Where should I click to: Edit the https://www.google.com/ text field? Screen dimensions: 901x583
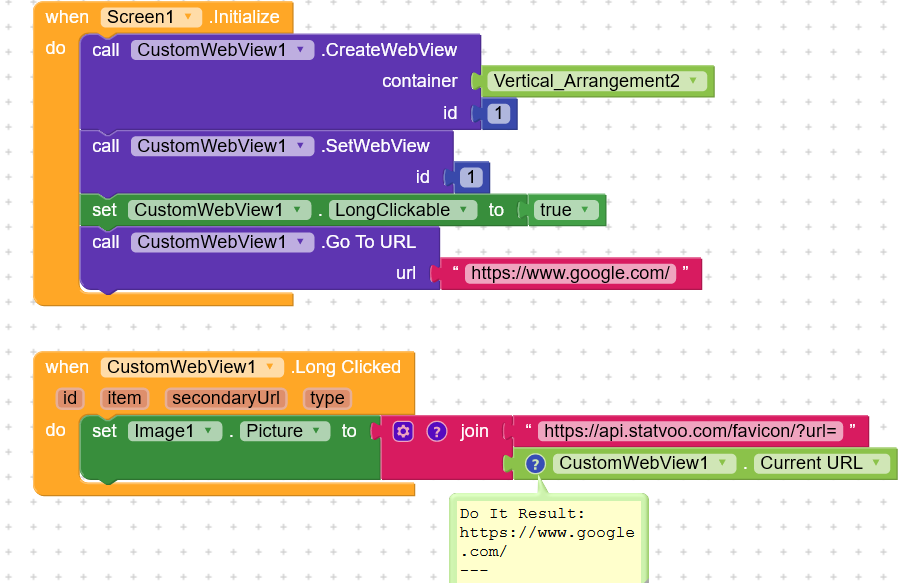point(571,273)
